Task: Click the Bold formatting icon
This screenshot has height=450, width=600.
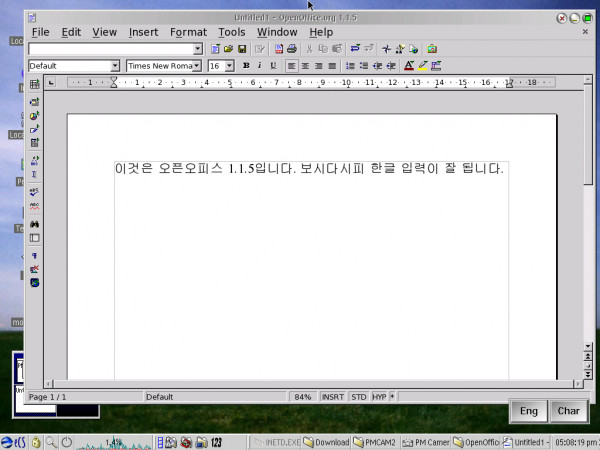Action: pos(246,66)
